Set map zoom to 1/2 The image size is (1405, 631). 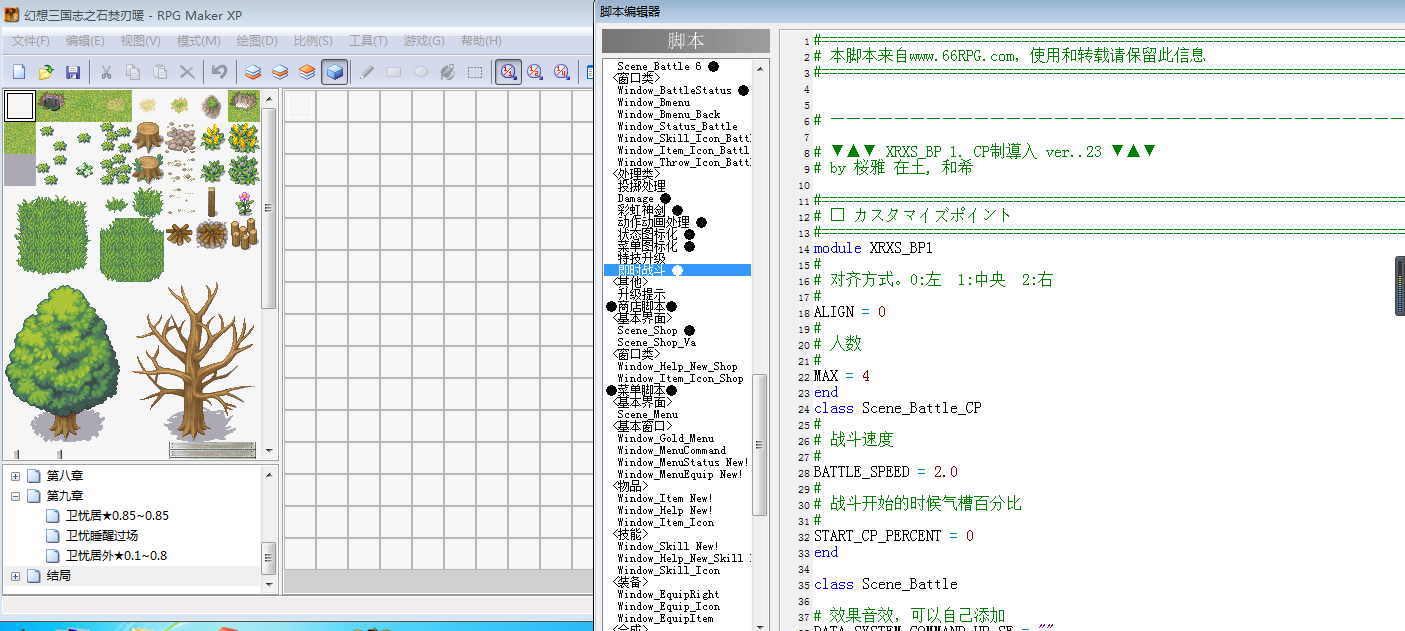point(535,72)
